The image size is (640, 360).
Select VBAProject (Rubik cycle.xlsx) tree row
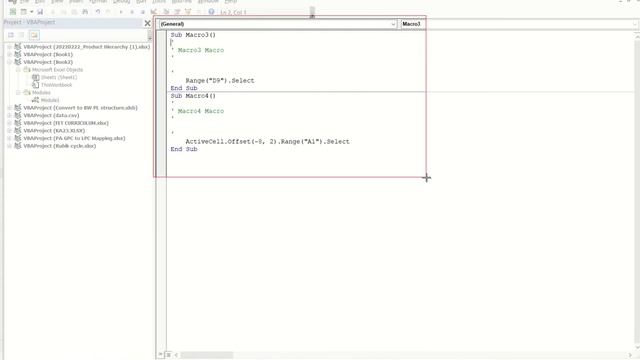coord(60,146)
